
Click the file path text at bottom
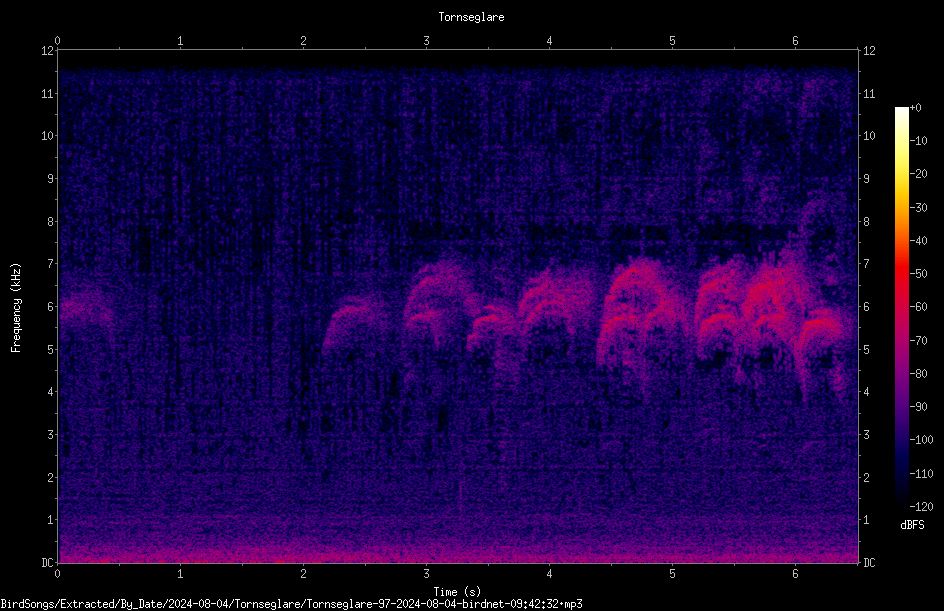pyautogui.click(x=291, y=604)
